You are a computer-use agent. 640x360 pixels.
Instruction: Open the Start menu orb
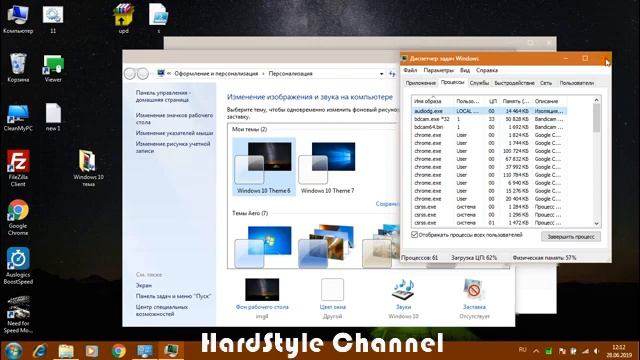coord(13,351)
